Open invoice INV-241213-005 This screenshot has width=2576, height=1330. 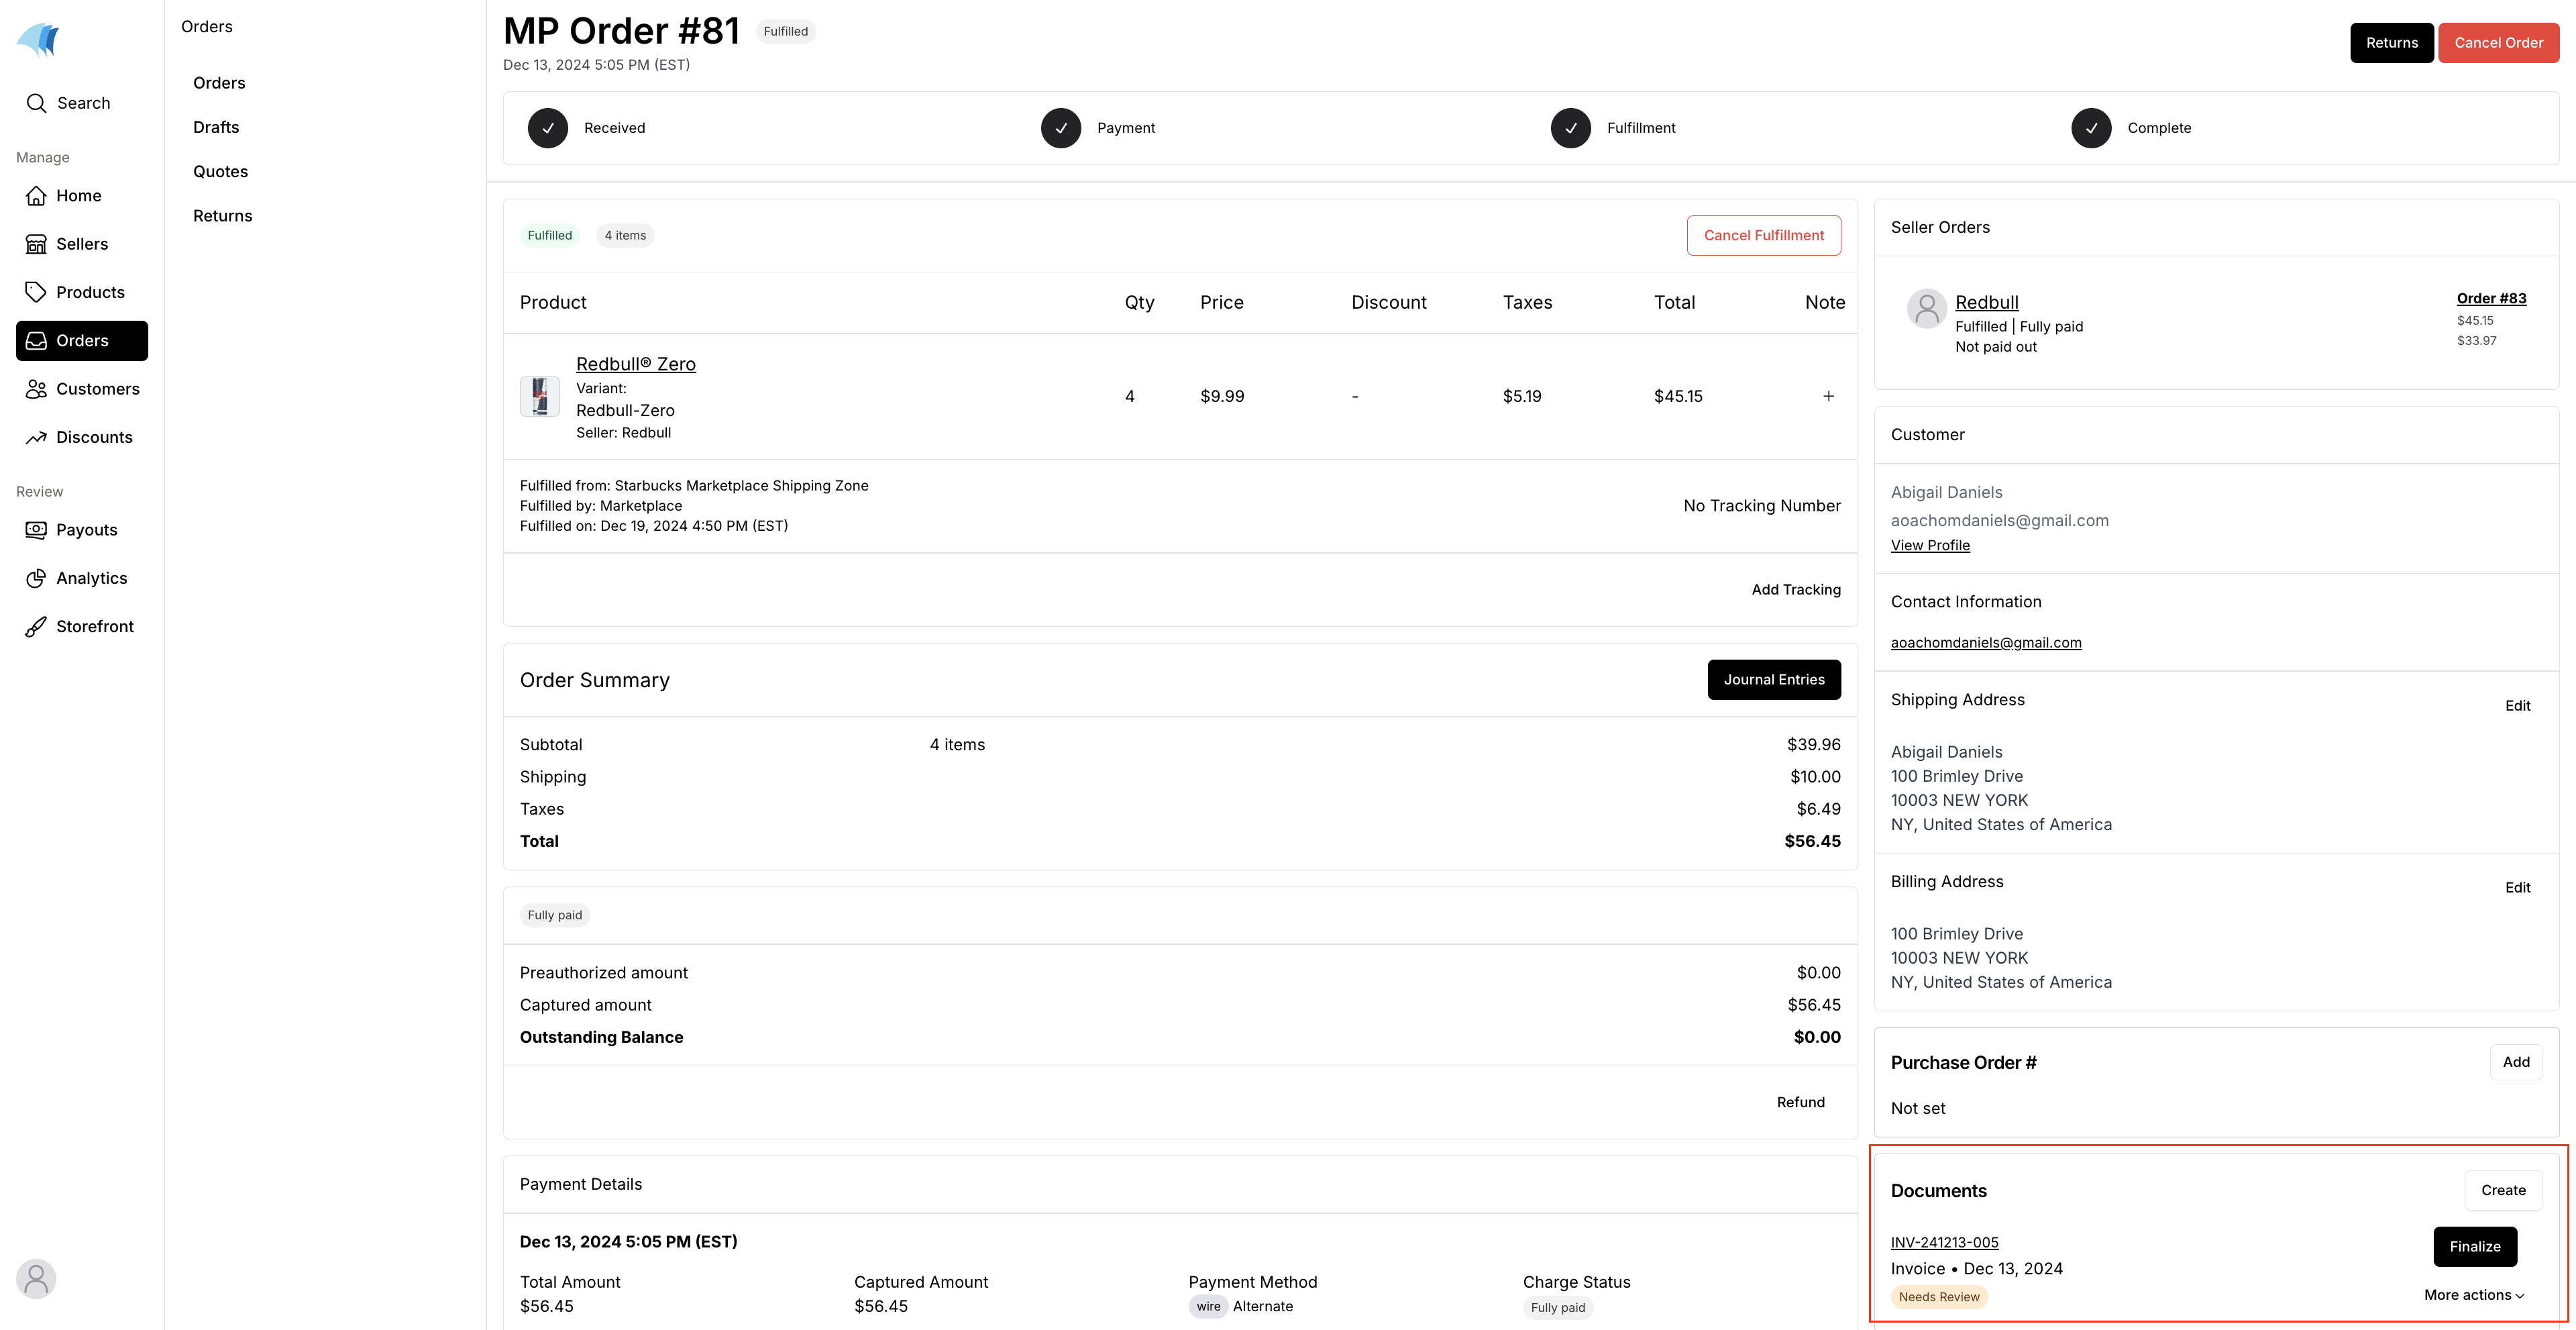(x=1944, y=1242)
